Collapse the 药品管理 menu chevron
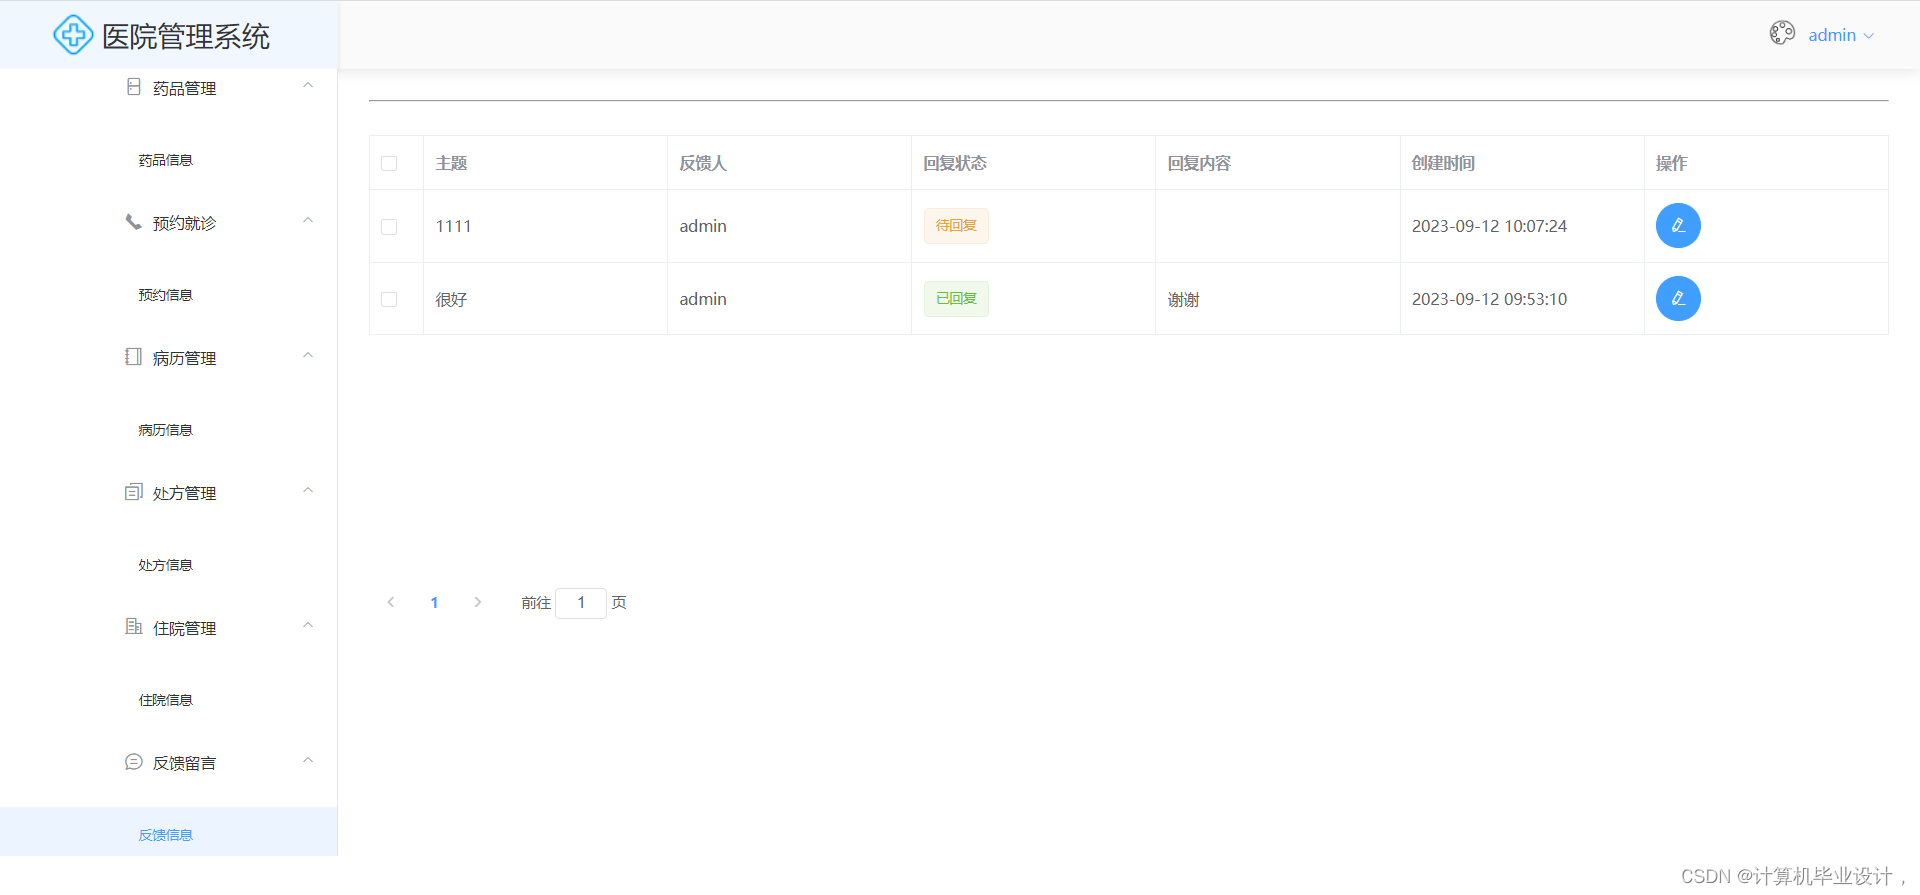Image resolution: width=1920 pixels, height=895 pixels. point(308,86)
